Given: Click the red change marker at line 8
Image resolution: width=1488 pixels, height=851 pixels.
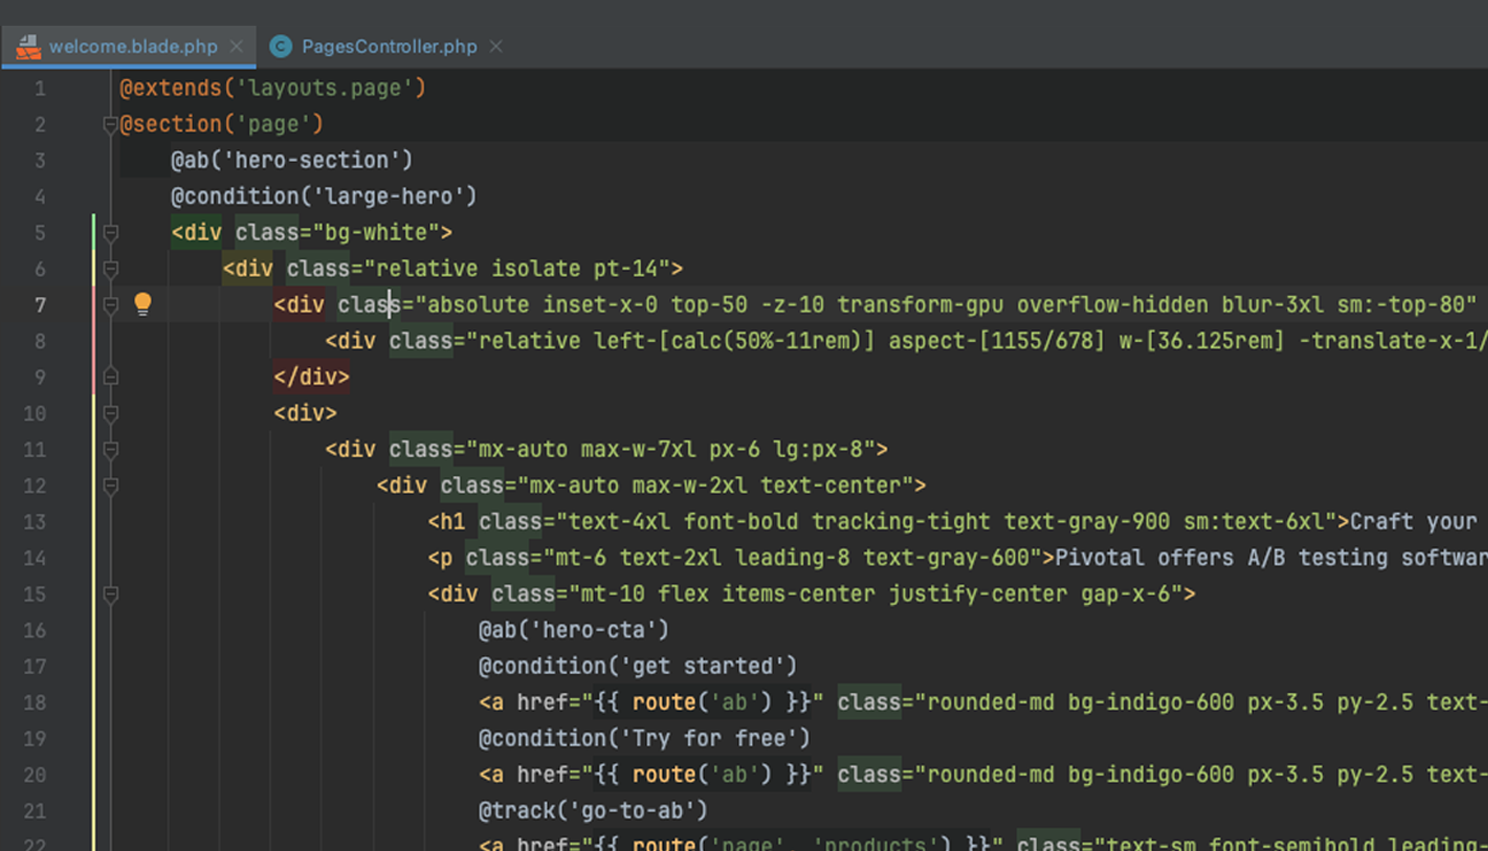Looking at the screenshot, I should [94, 341].
